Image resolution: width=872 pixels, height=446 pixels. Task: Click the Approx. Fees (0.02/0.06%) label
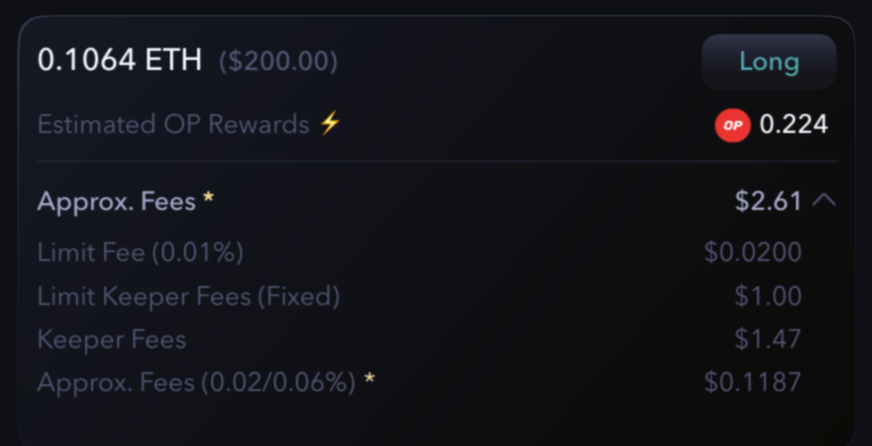click(x=196, y=382)
